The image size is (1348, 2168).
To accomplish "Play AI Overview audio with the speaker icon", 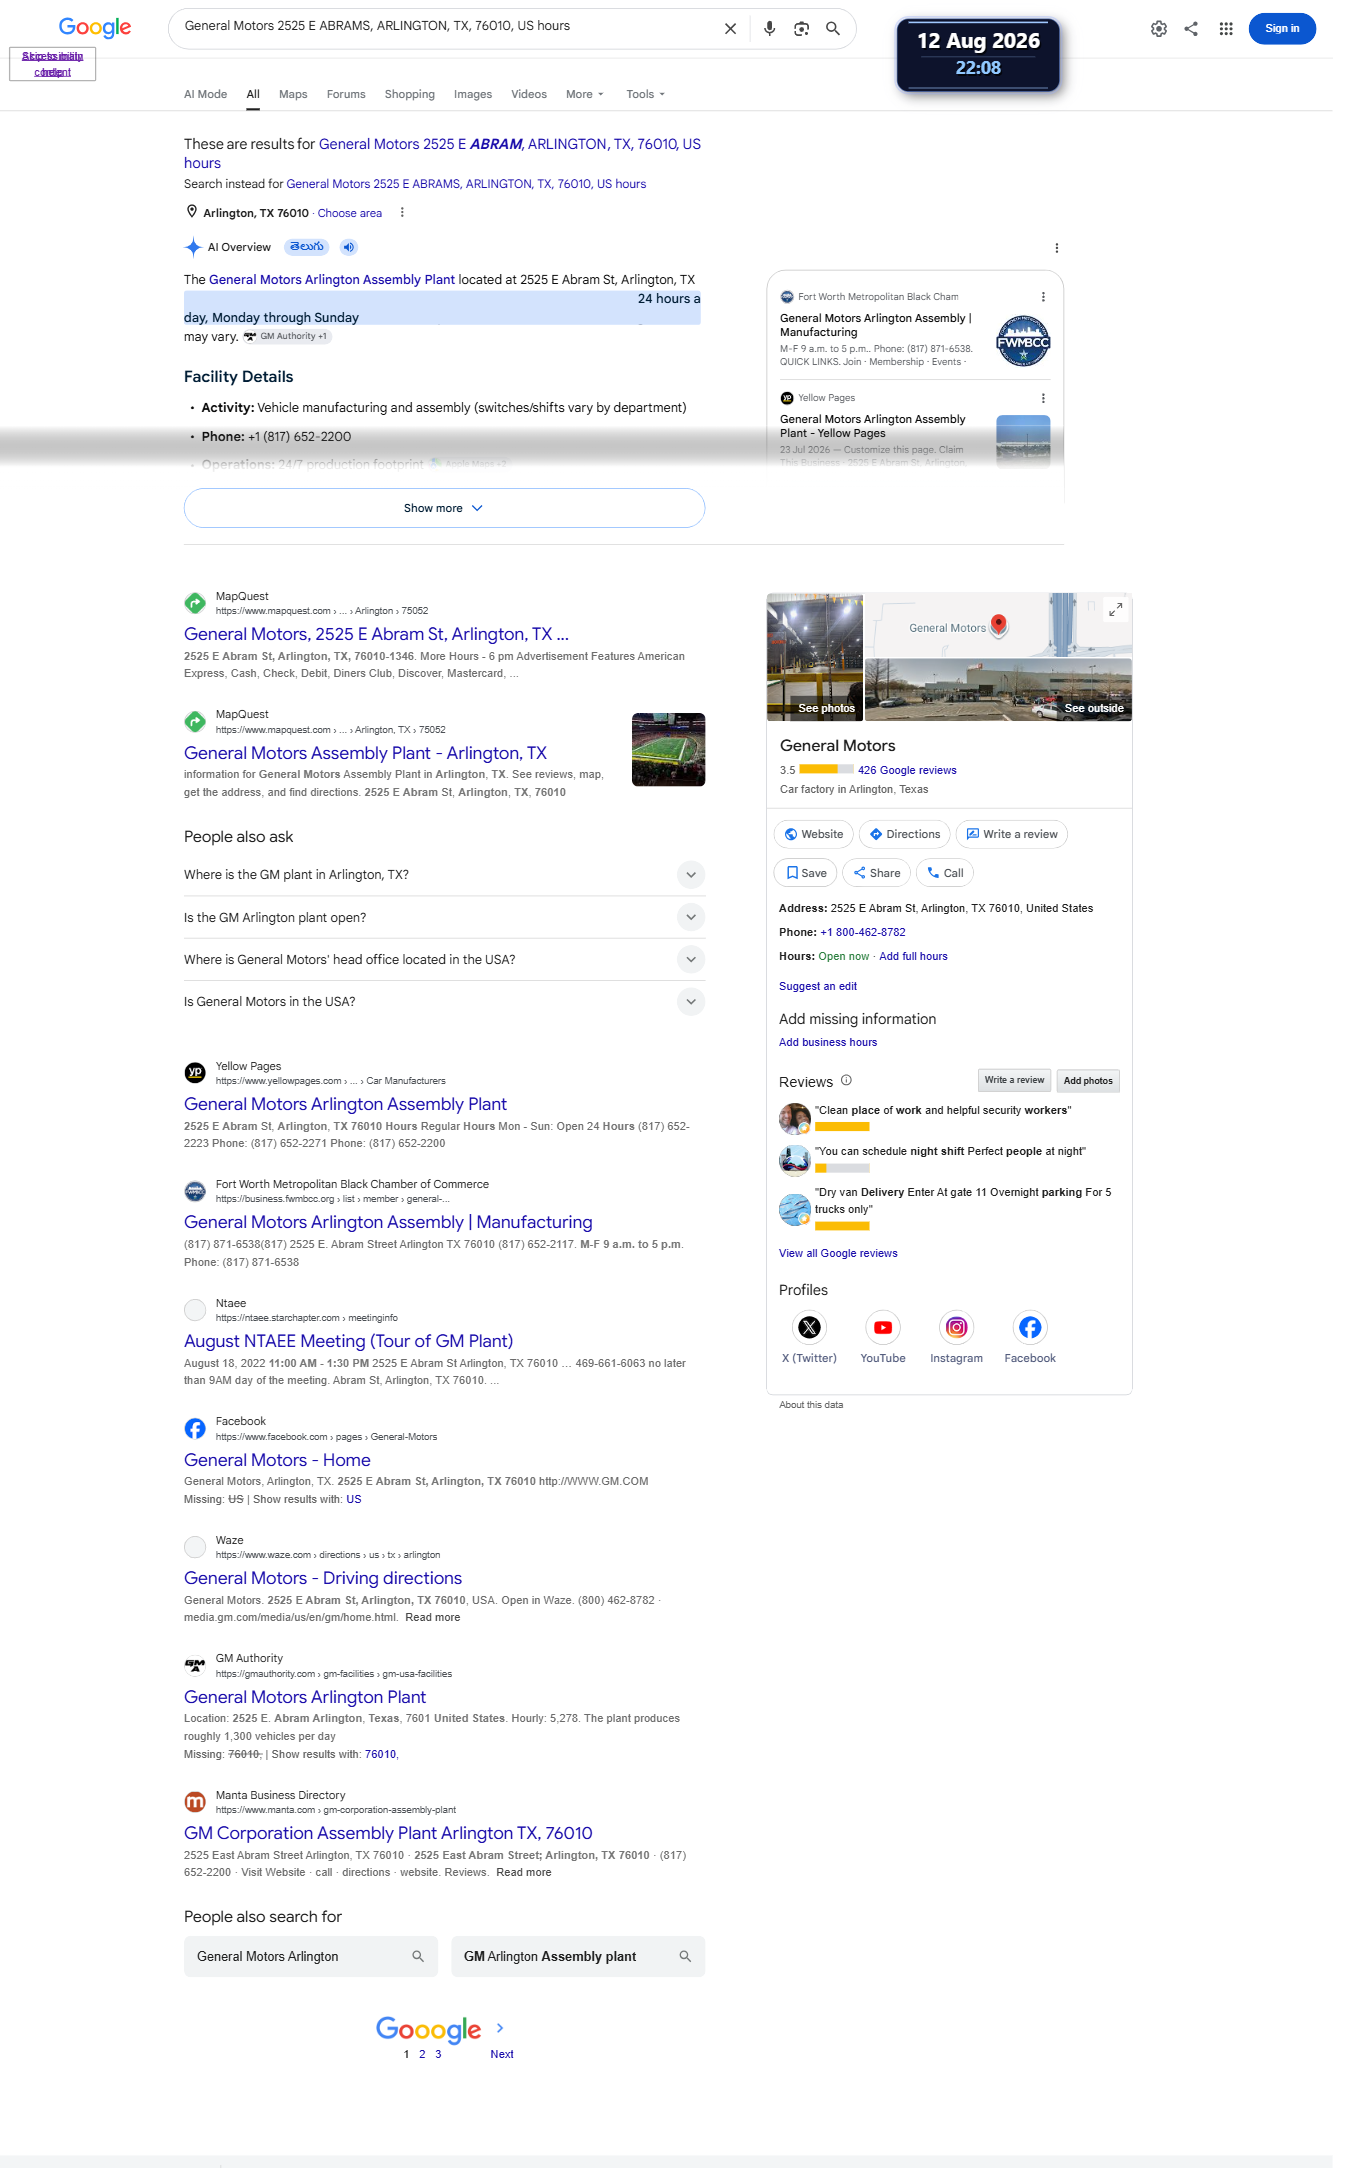I will (348, 247).
